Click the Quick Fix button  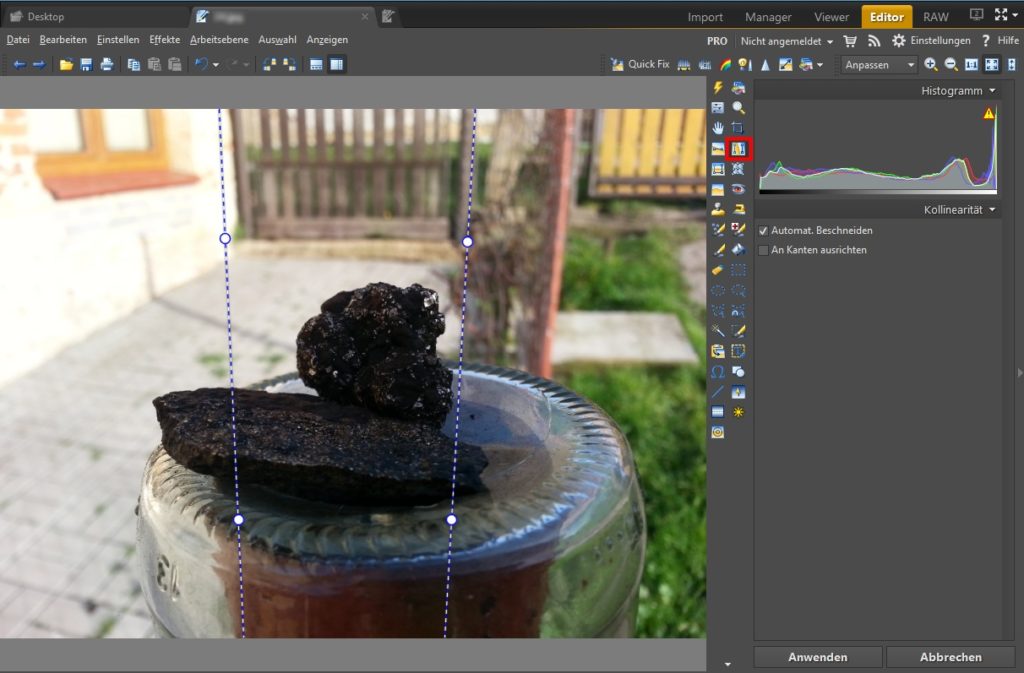click(640, 64)
